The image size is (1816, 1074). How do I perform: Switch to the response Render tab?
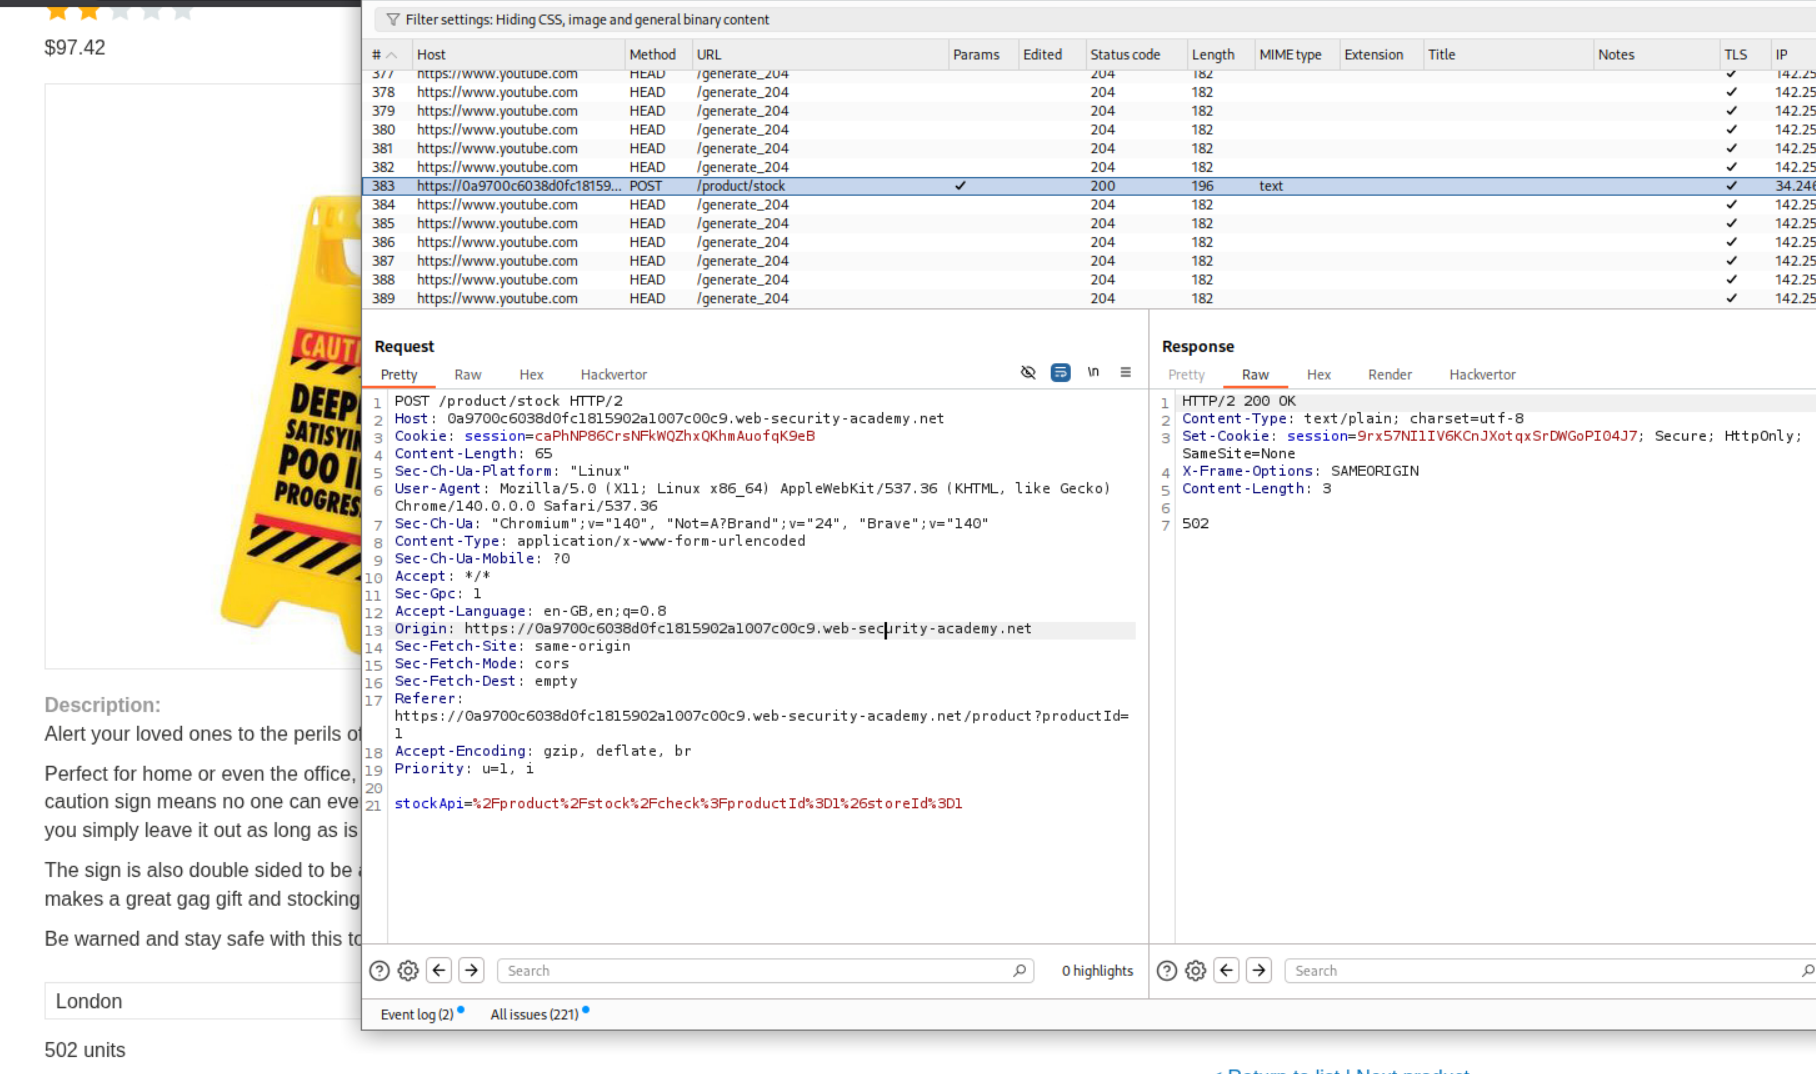1389,375
